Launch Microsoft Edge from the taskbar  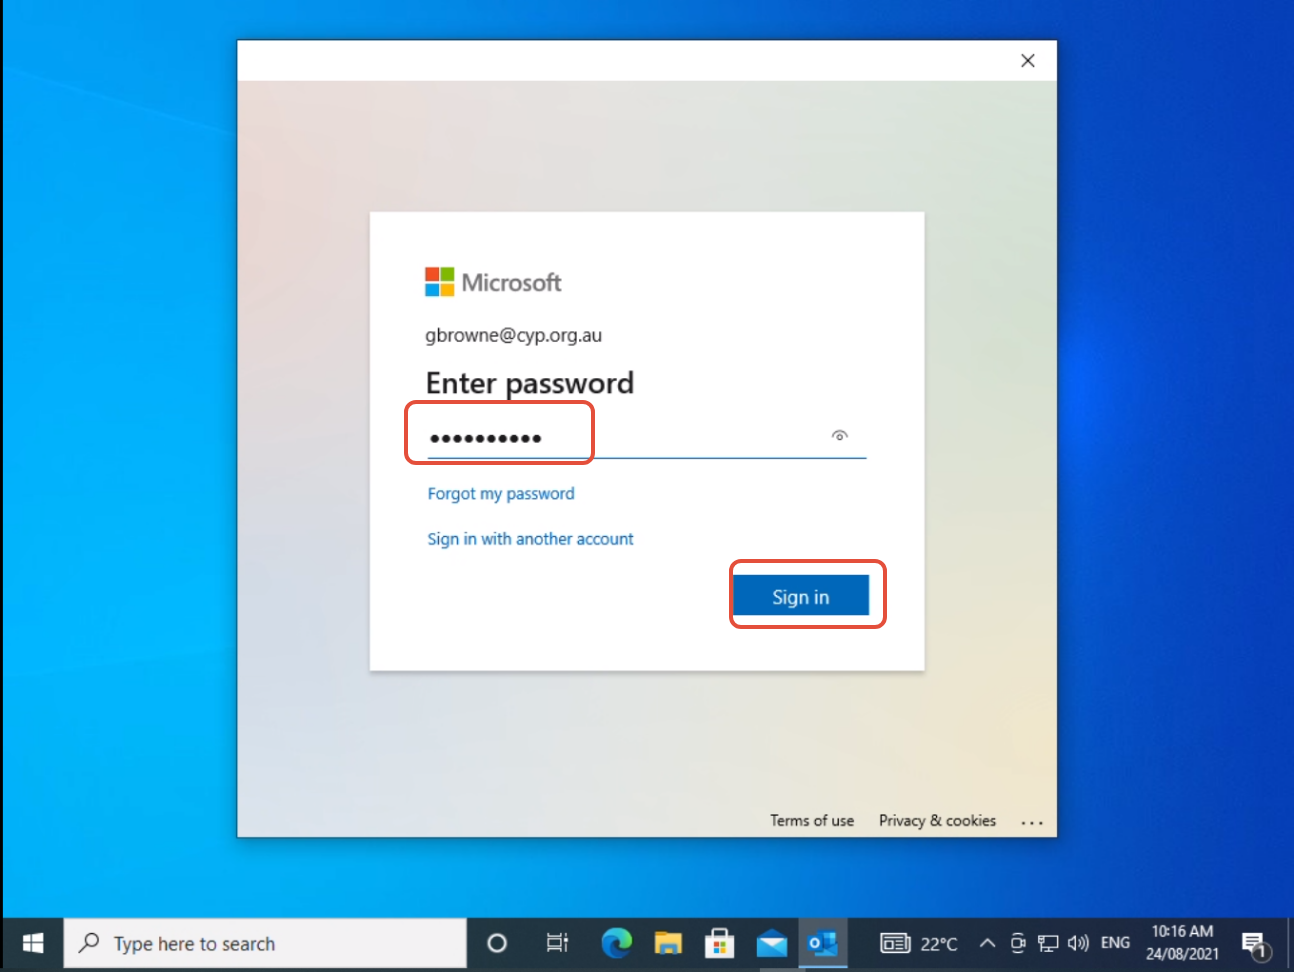(x=616, y=944)
